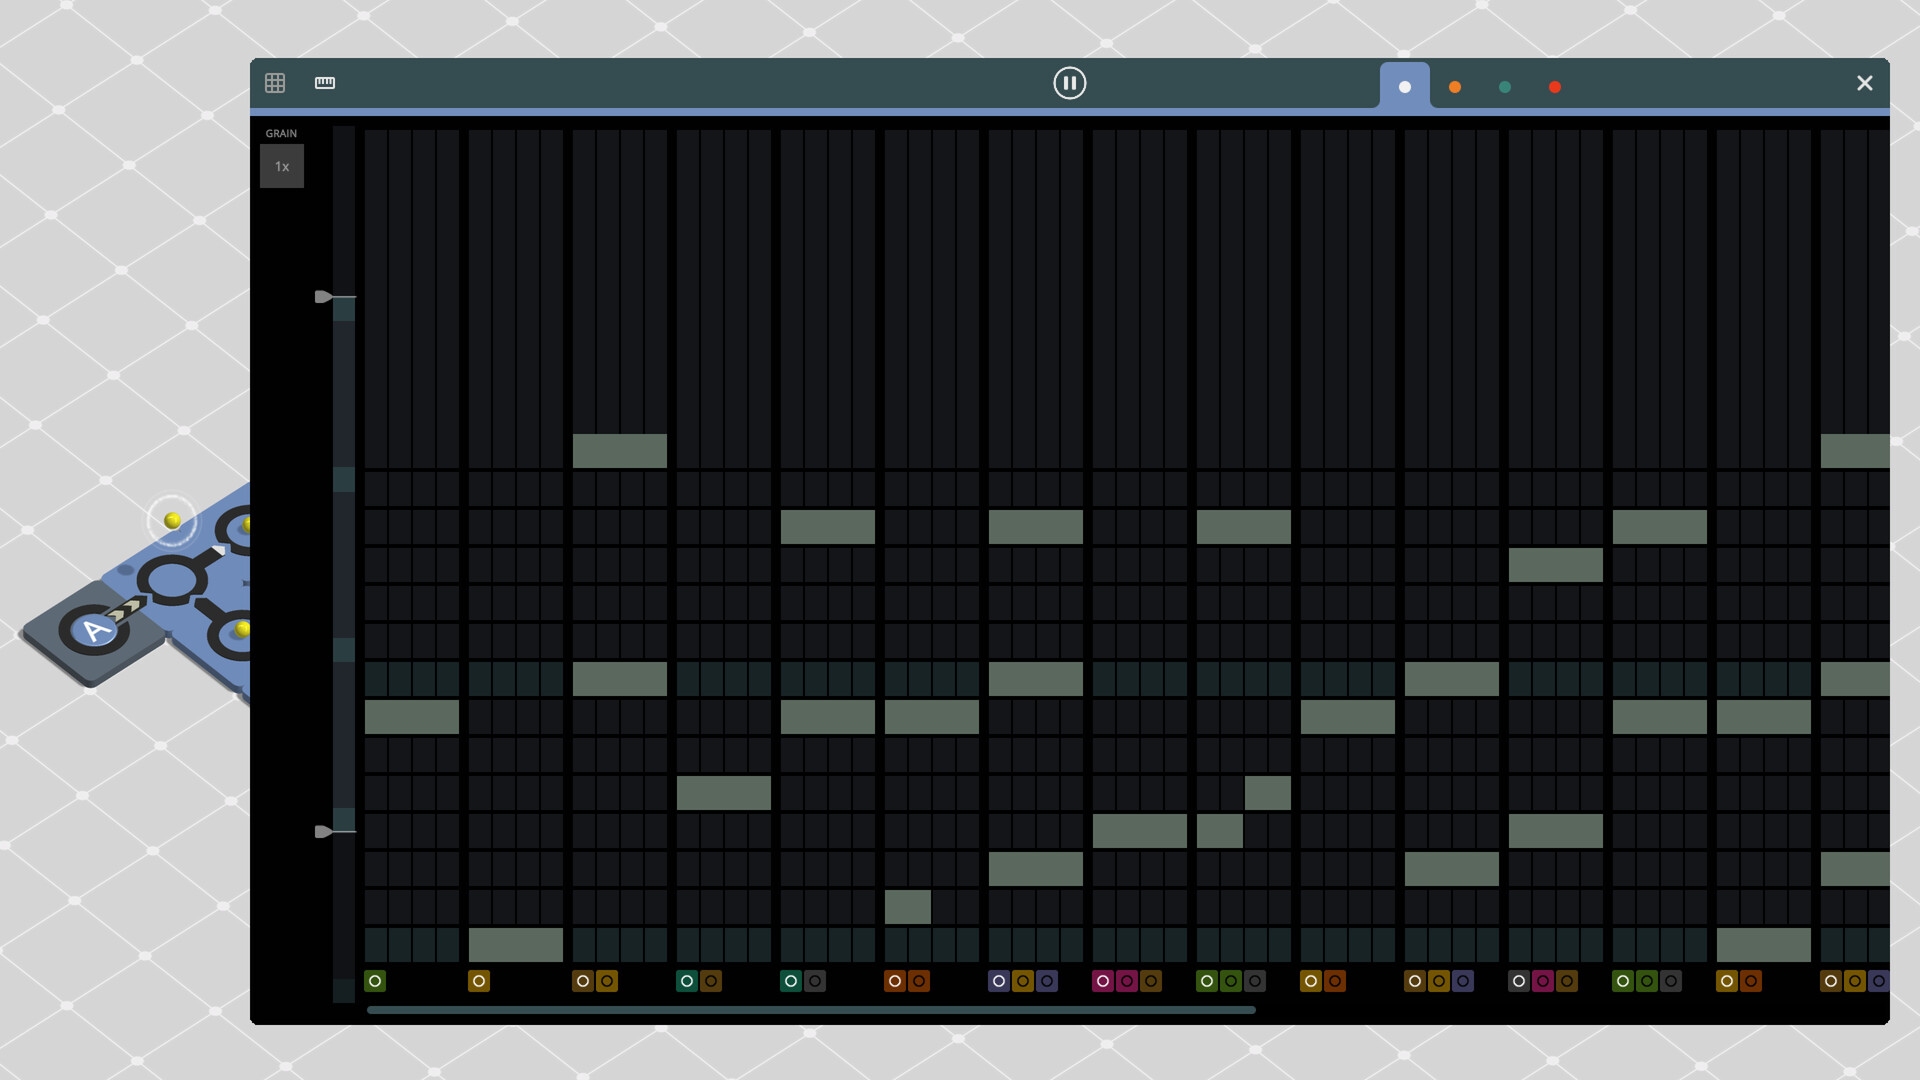Switch to the orange-dot track tab
The width and height of the screenshot is (1920, 1080).
[x=1455, y=87]
